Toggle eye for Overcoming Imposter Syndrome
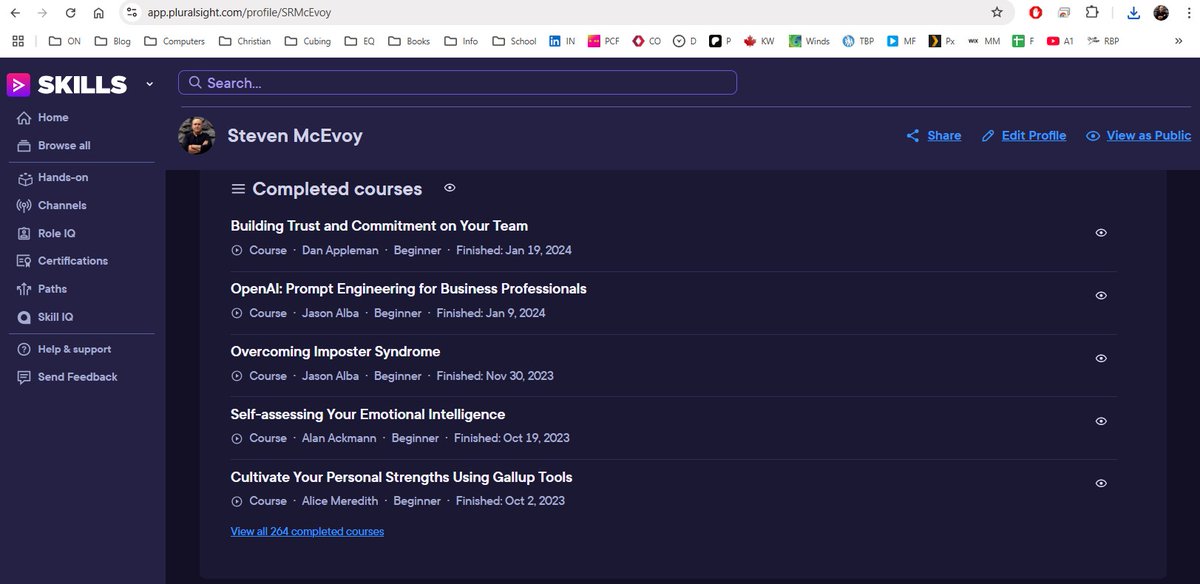Viewport: 1200px width, 584px height. click(x=1101, y=359)
